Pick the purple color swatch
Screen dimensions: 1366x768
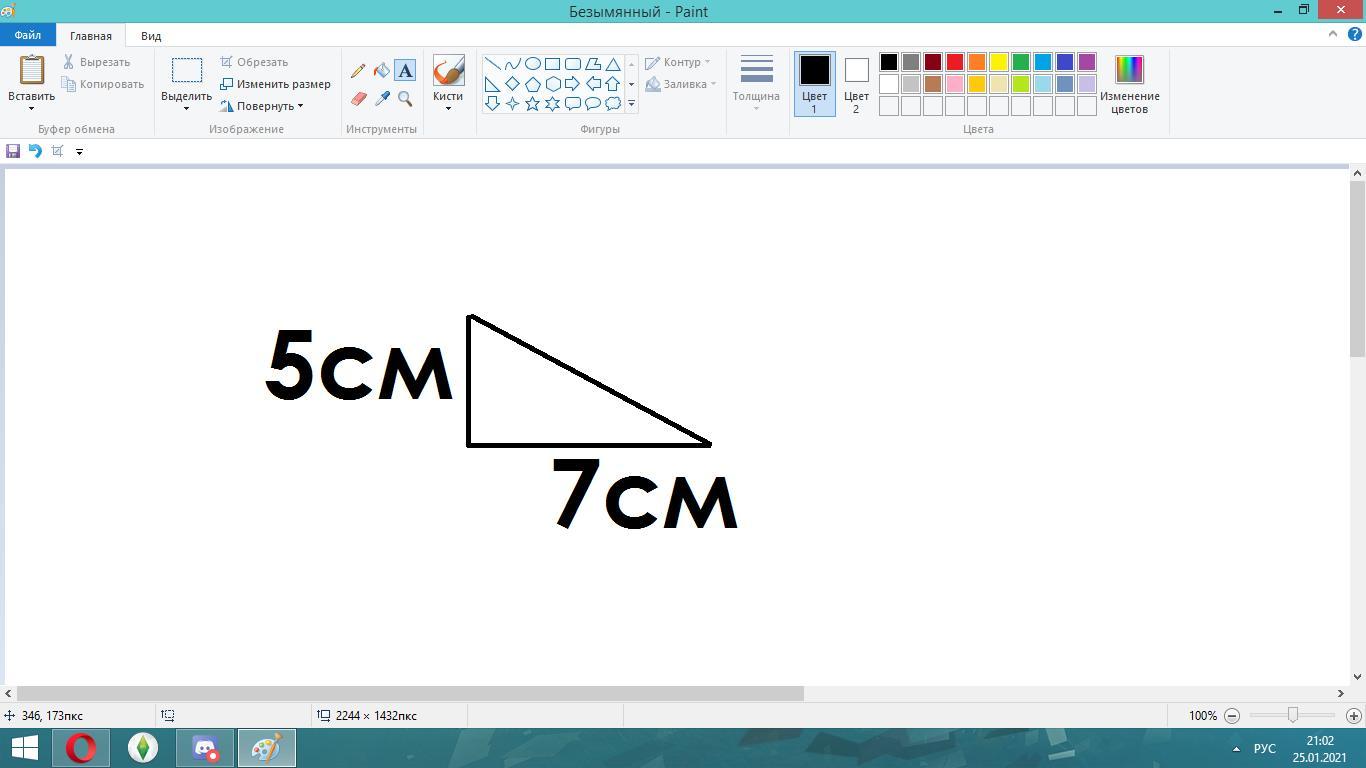coord(1087,62)
